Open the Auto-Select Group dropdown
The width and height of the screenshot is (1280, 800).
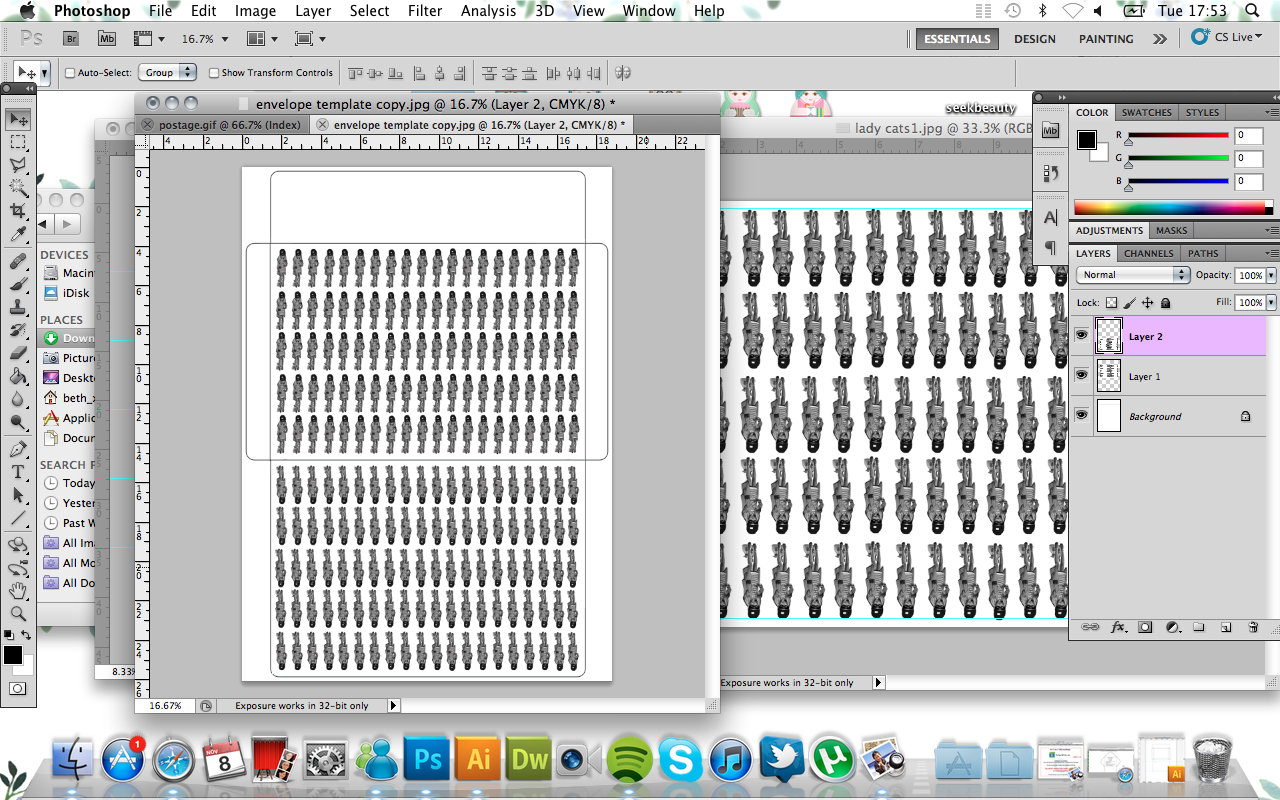coord(167,72)
